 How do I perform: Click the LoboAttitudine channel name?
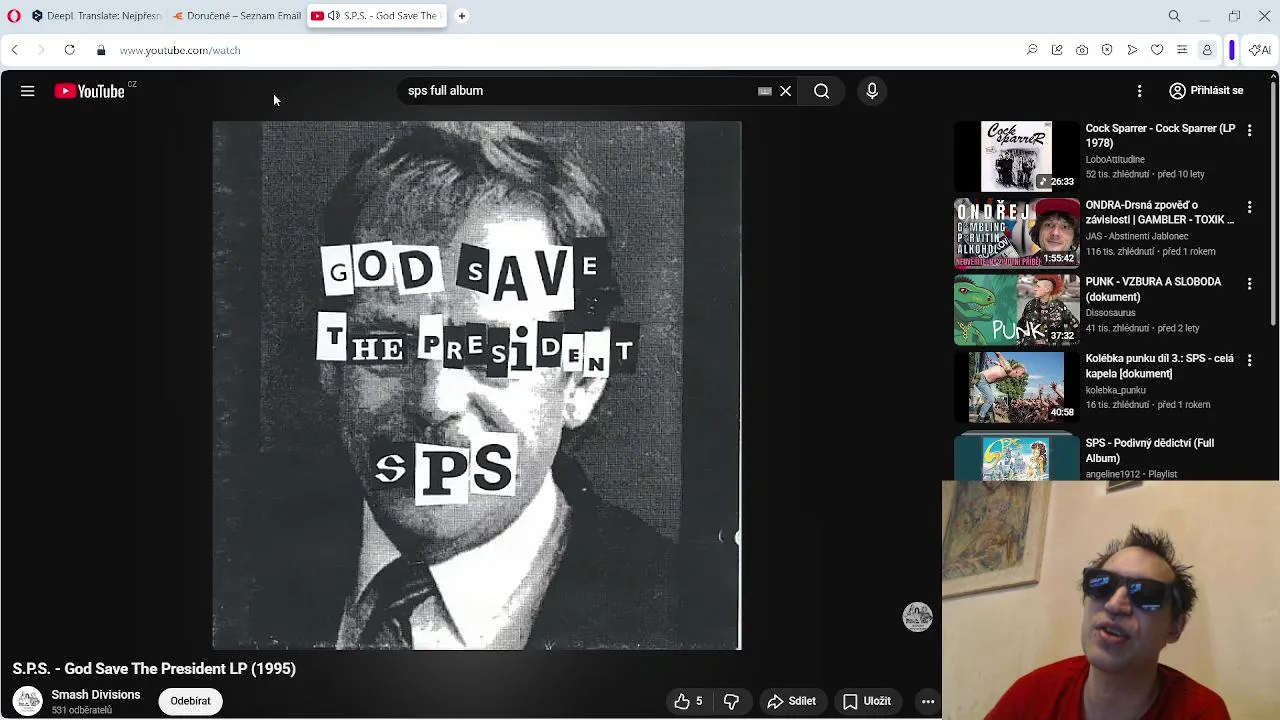[1115, 159]
